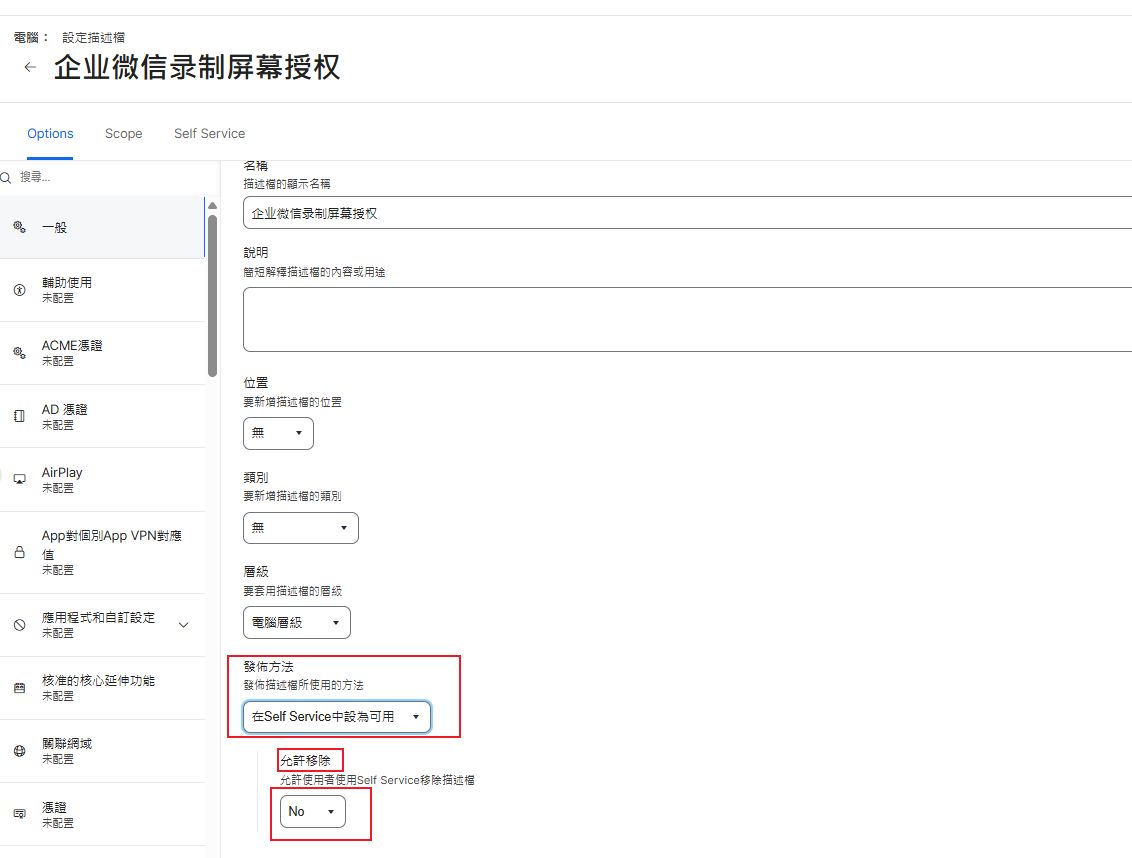The image size is (1132, 858).
Task: Click the search magnifier icon in sidebar
Action: [x=7, y=177]
